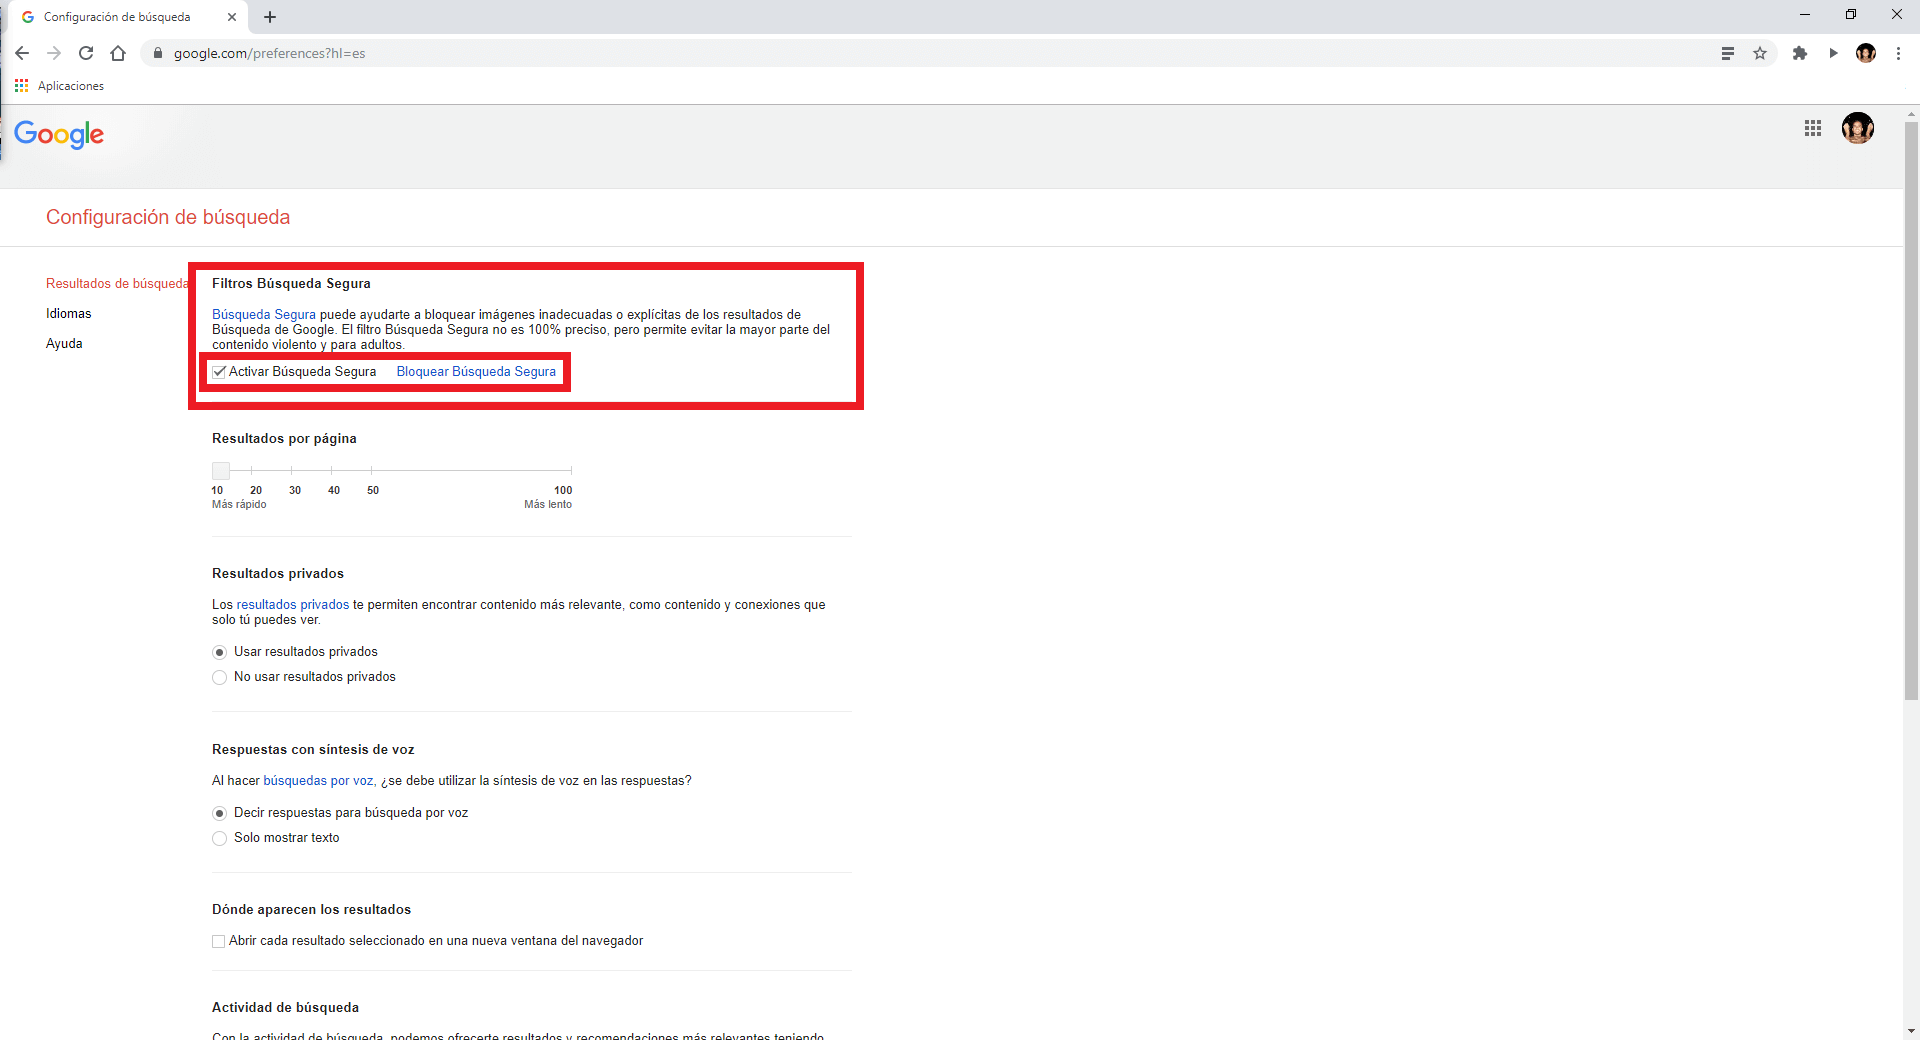Open Chrome profile avatar in toolbar
Screen dimensions: 1920x1040
[1866, 53]
